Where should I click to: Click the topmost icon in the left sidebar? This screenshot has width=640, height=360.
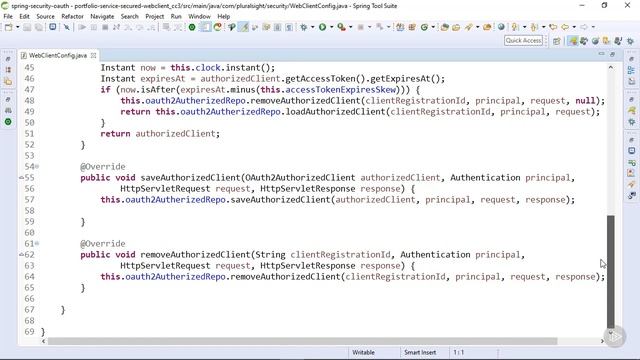[x=8, y=59]
